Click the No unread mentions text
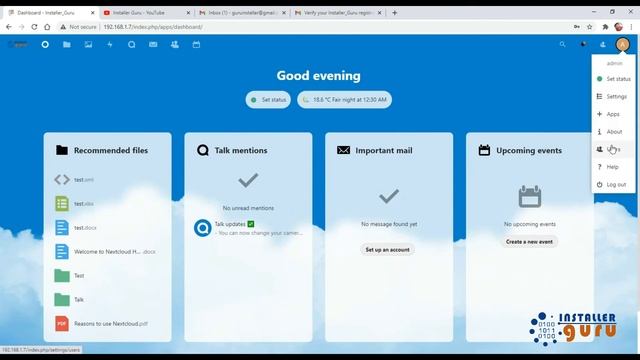Screen dimensions: 640x360 pyautogui.click(x=248, y=208)
